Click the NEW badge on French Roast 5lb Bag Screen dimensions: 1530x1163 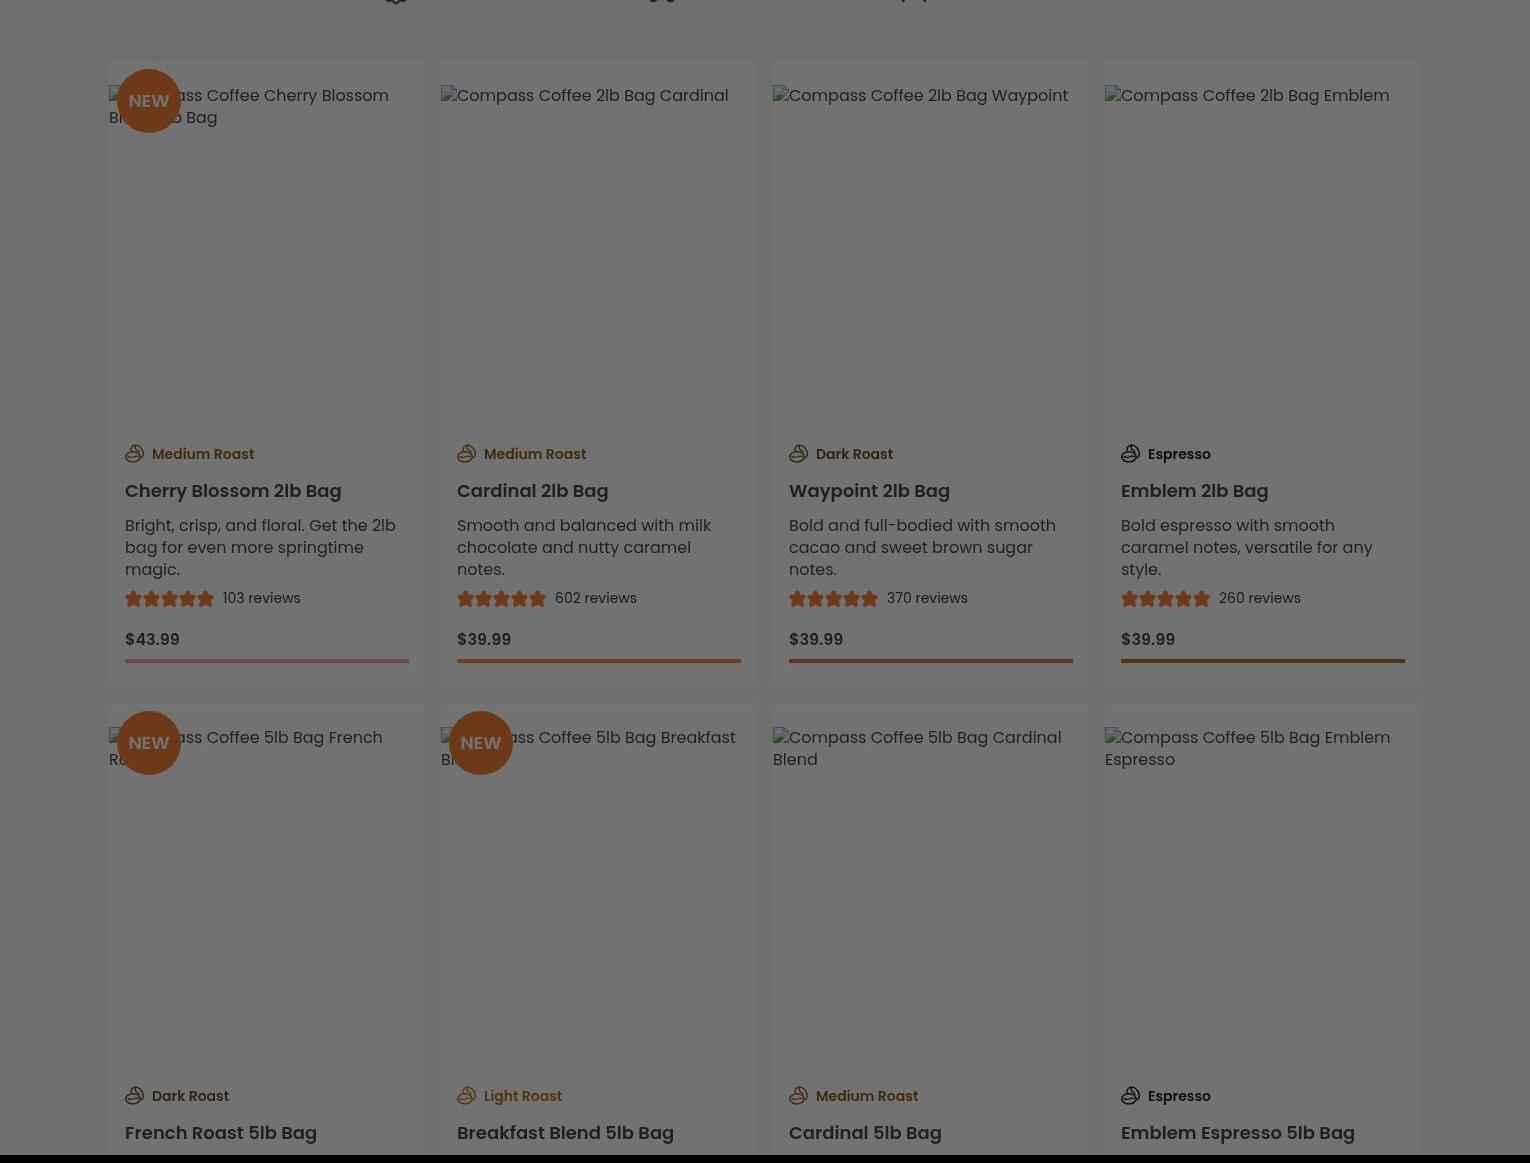click(x=149, y=743)
